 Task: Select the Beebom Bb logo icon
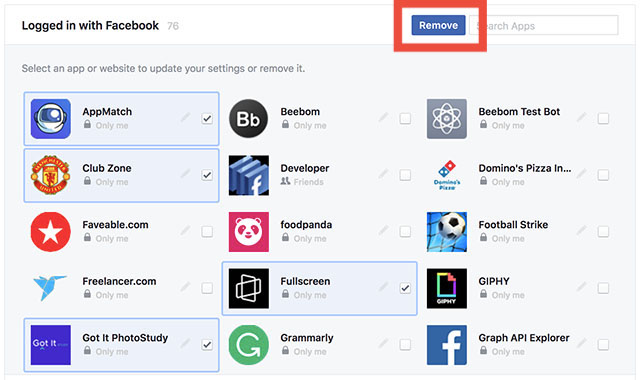[x=249, y=119]
